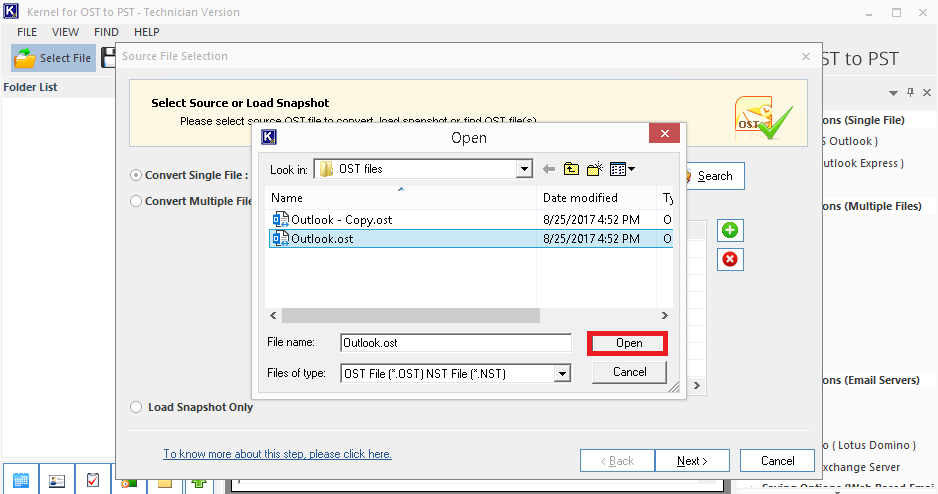This screenshot has width=938, height=494.
Task: Select Load Snapshot Only radio option
Action: click(136, 407)
